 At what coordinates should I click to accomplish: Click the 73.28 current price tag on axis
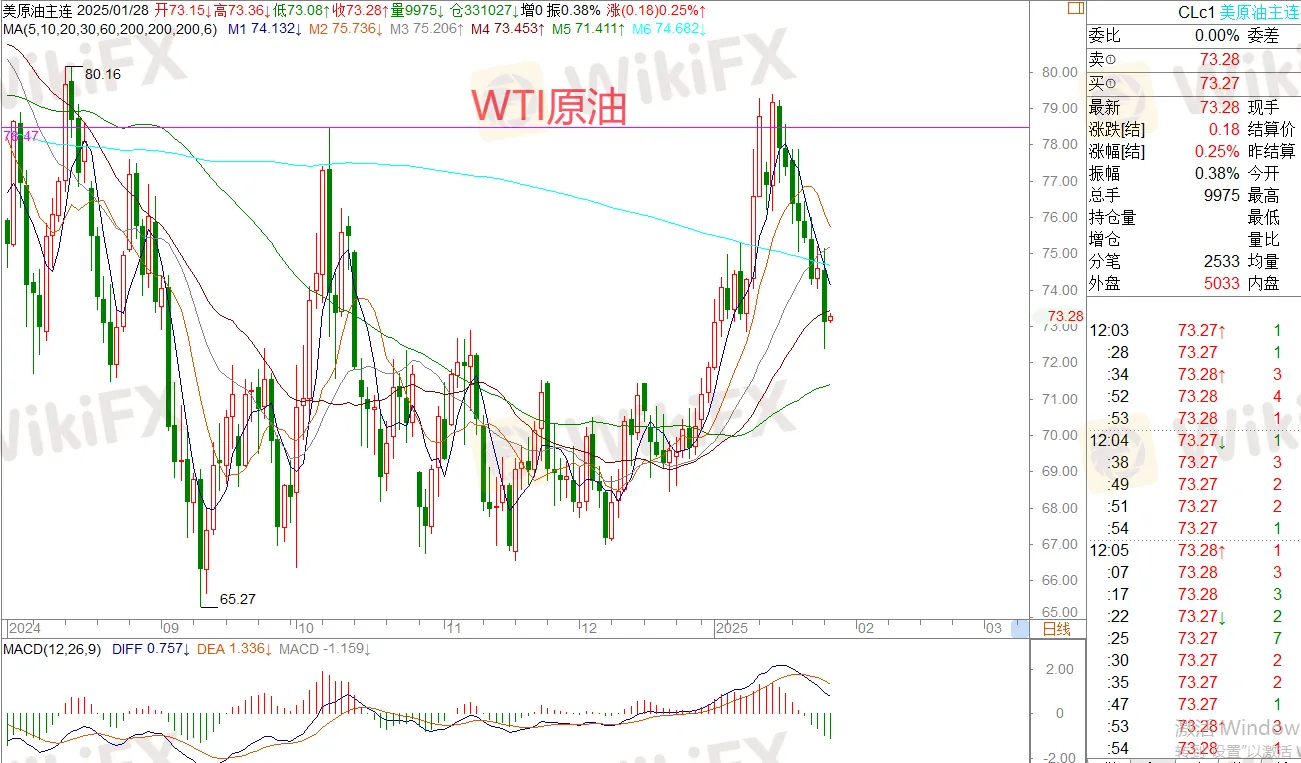point(1068,316)
